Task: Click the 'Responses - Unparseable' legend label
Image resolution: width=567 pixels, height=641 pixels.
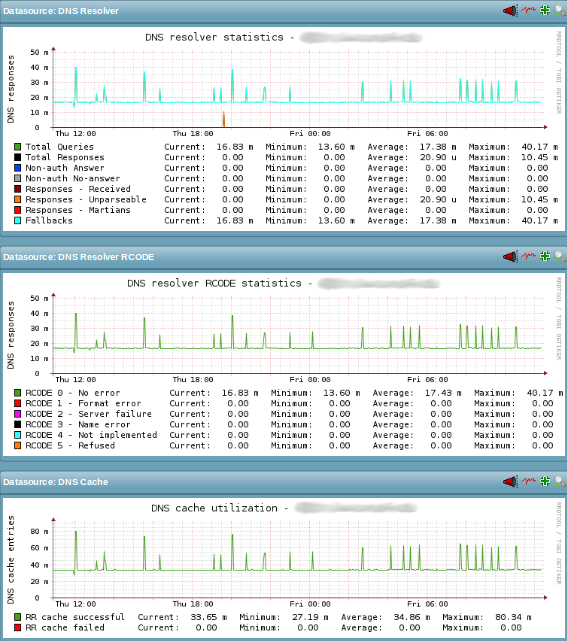Action: coord(86,199)
